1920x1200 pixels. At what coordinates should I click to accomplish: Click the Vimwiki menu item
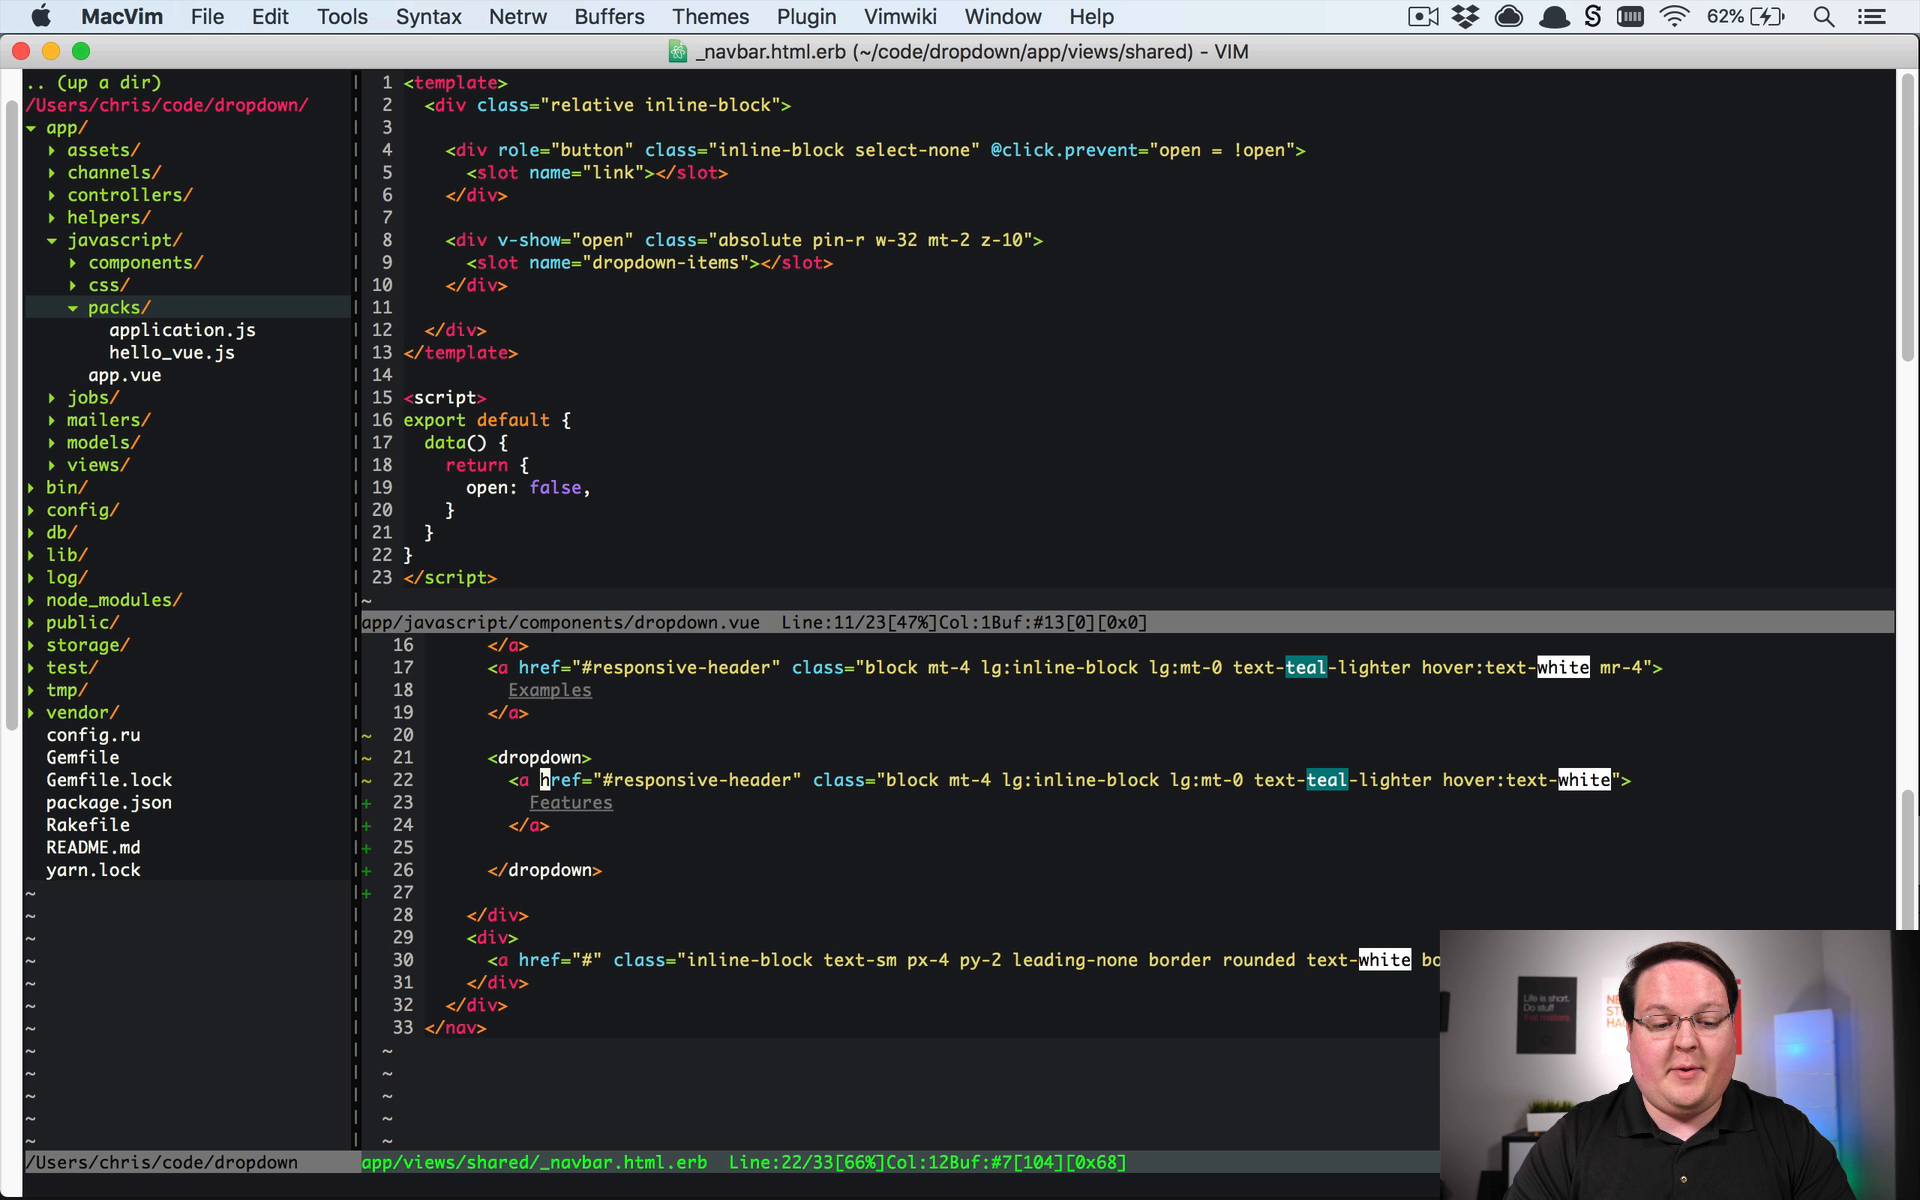click(900, 17)
